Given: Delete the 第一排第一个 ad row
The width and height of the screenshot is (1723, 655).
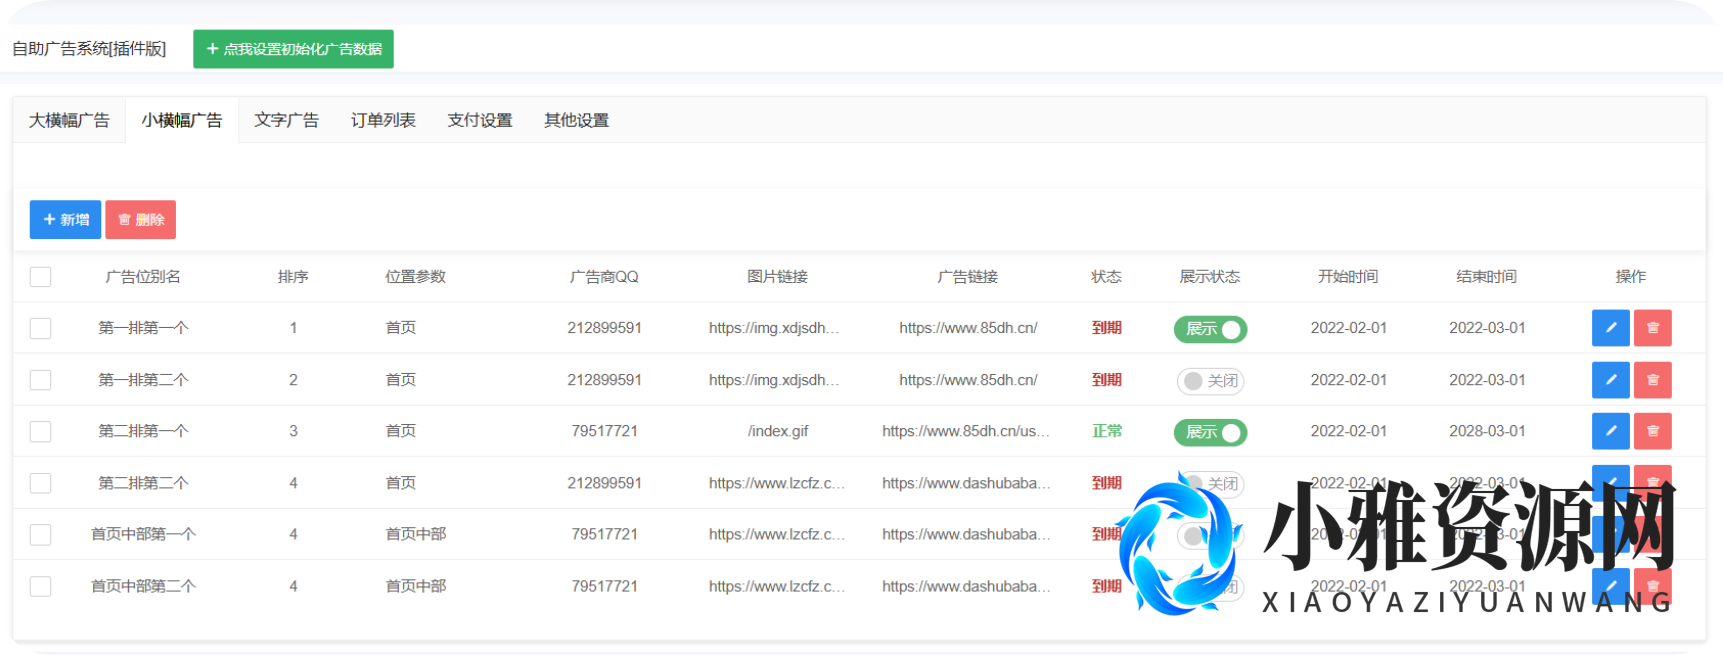Looking at the screenshot, I should click(1652, 328).
